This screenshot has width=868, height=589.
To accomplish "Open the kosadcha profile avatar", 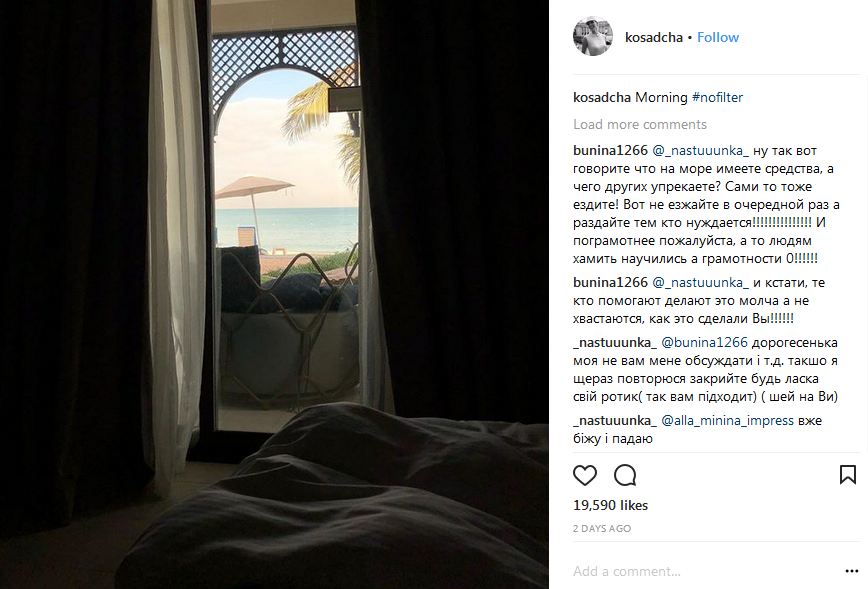I will coord(593,36).
